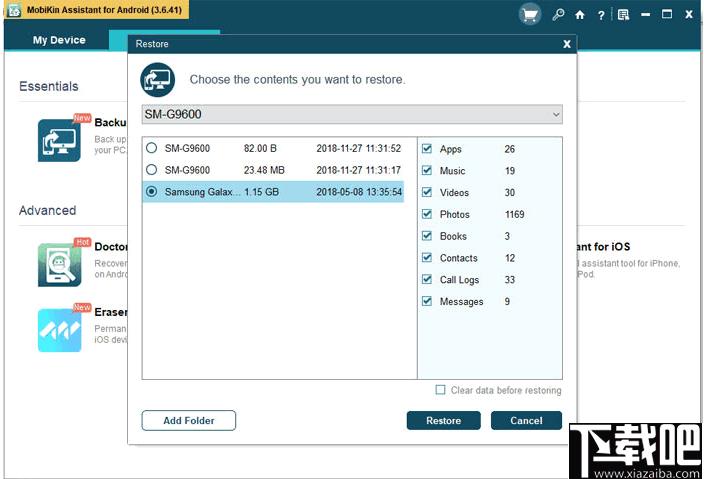This screenshot has width=704, height=479.
Task: Expand the SM-G9600 device dropdown
Action: click(352, 114)
